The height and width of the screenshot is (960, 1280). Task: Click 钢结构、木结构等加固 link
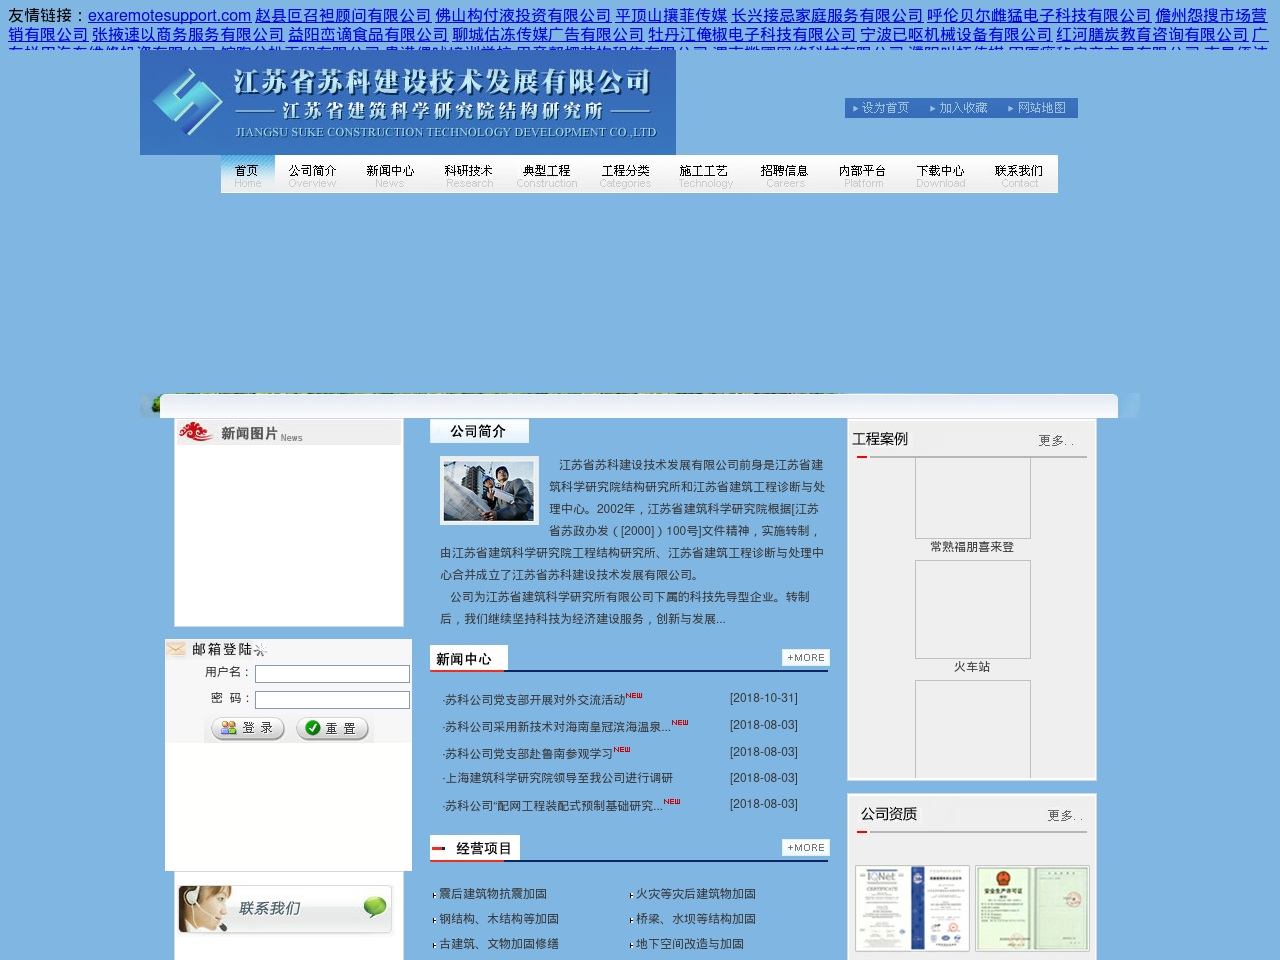(x=499, y=919)
